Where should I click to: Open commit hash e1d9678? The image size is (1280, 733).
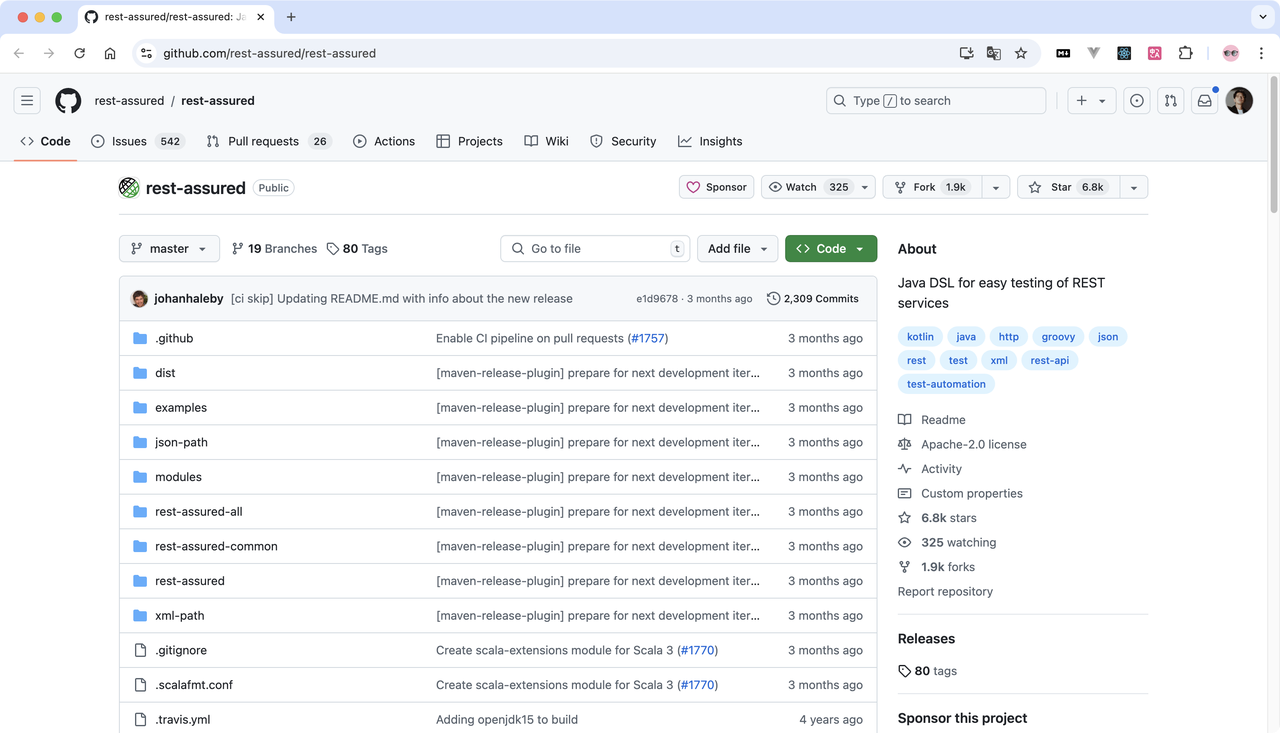click(x=657, y=299)
